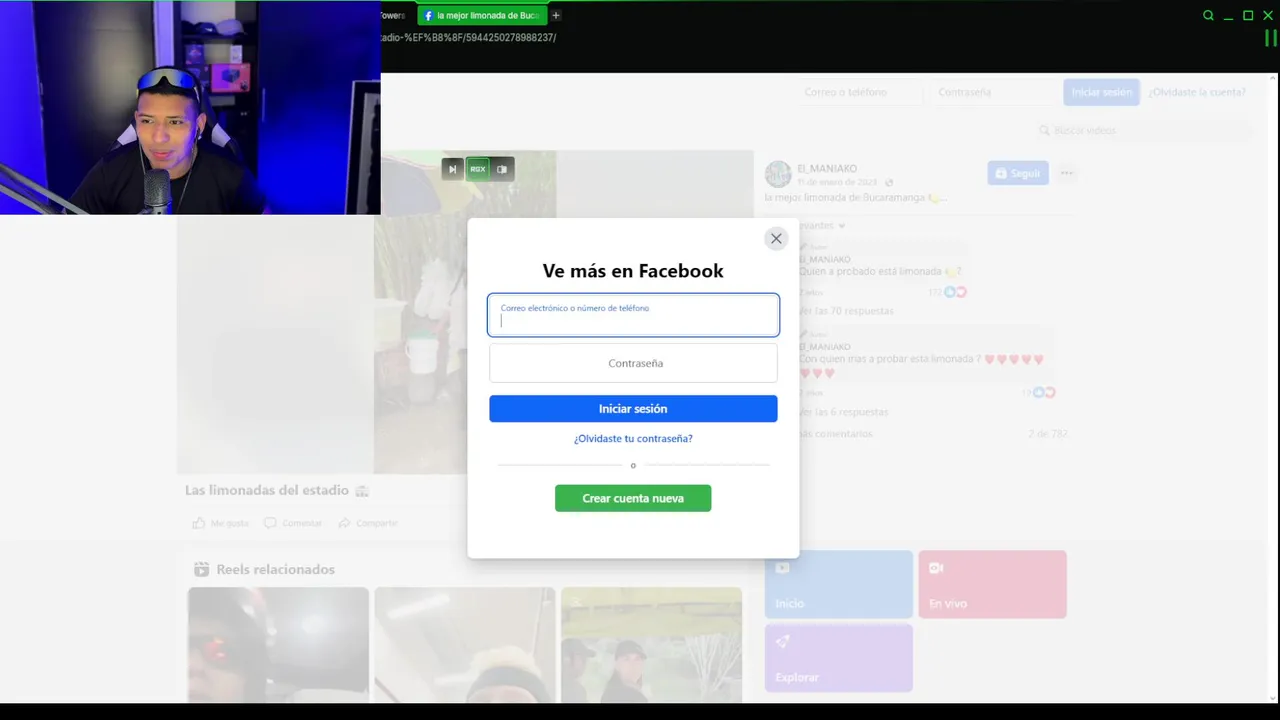
Task: Click the Reels relacionados heading icon
Action: [201, 569]
